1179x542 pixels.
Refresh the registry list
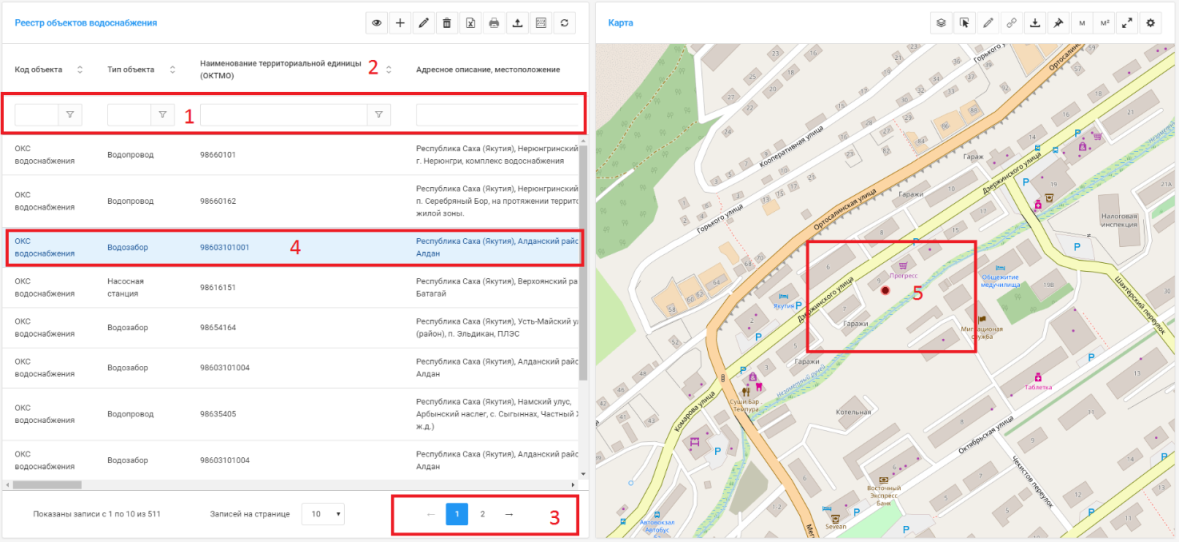click(x=565, y=23)
